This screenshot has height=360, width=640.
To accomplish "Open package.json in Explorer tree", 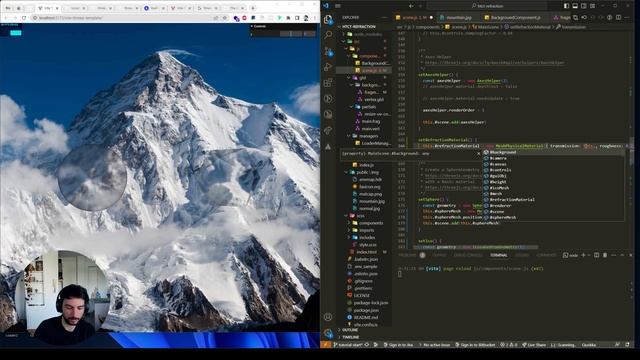I will coord(366,310).
